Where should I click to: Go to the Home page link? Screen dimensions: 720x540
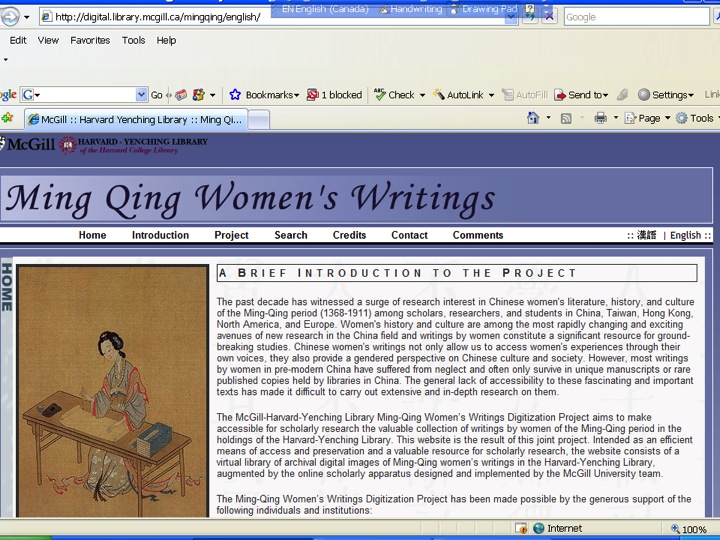[x=92, y=235]
